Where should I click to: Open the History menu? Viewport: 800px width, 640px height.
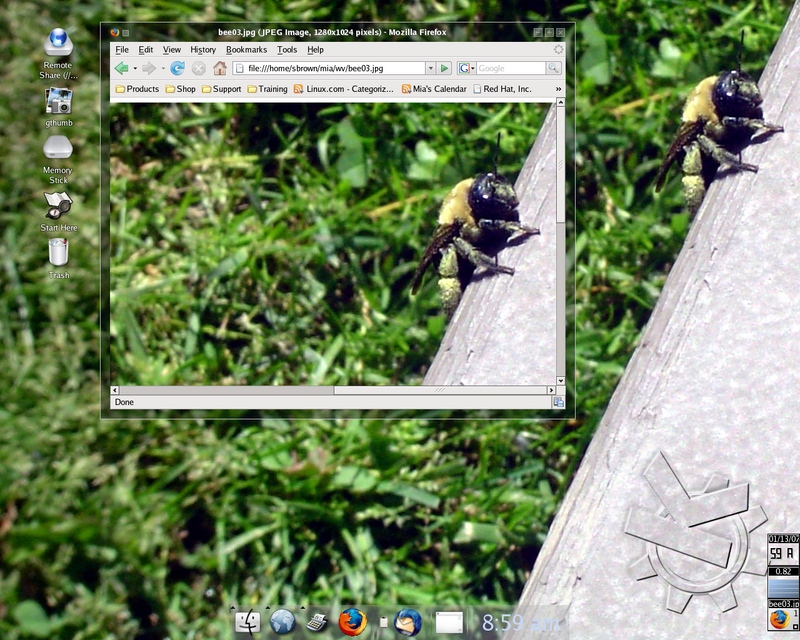(x=203, y=50)
